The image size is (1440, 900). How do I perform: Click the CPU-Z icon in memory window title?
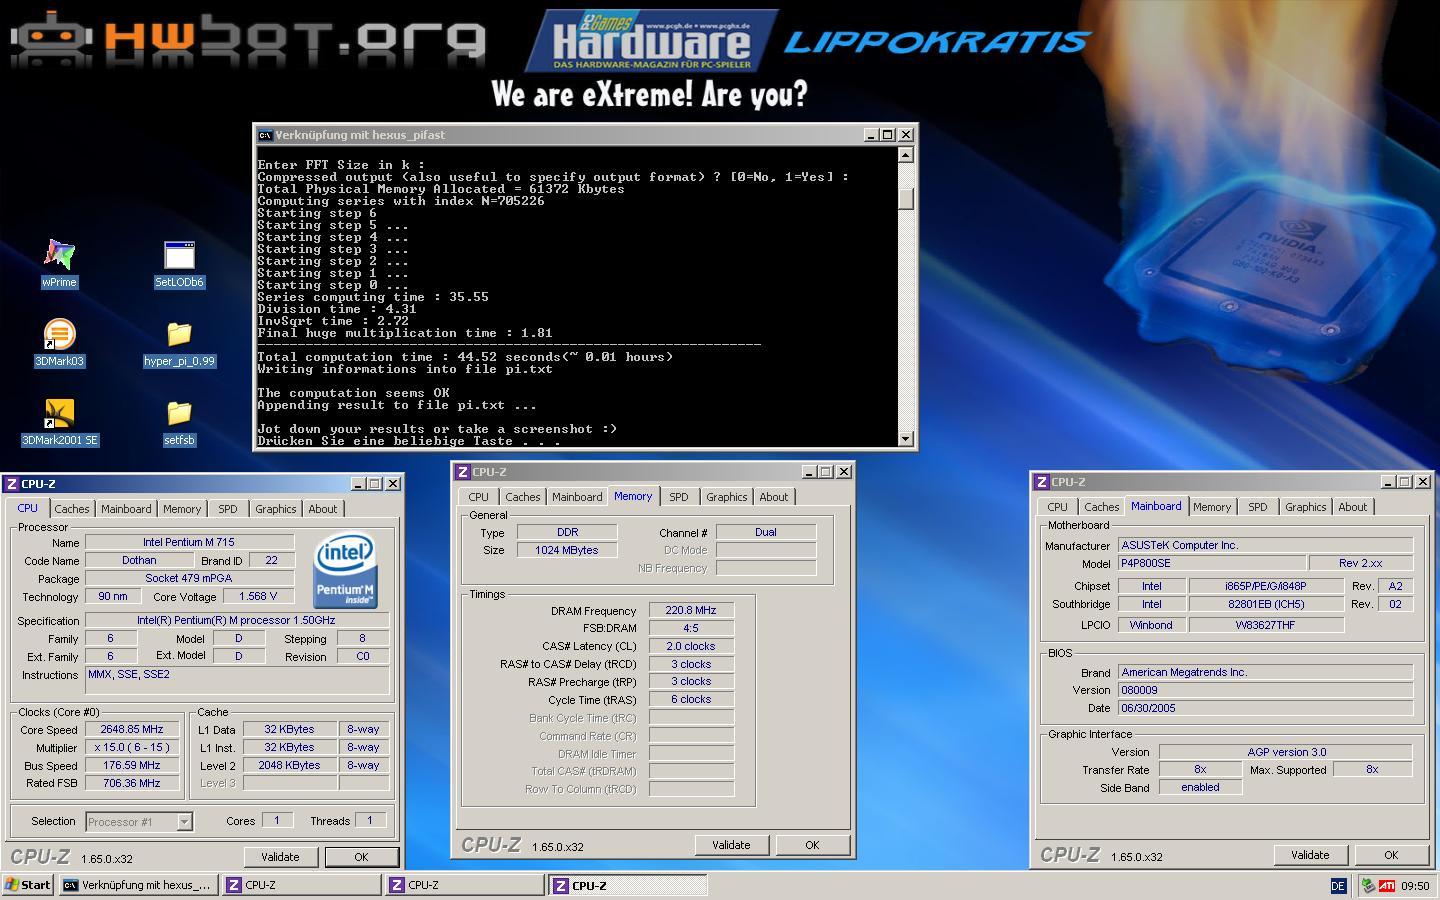click(463, 472)
